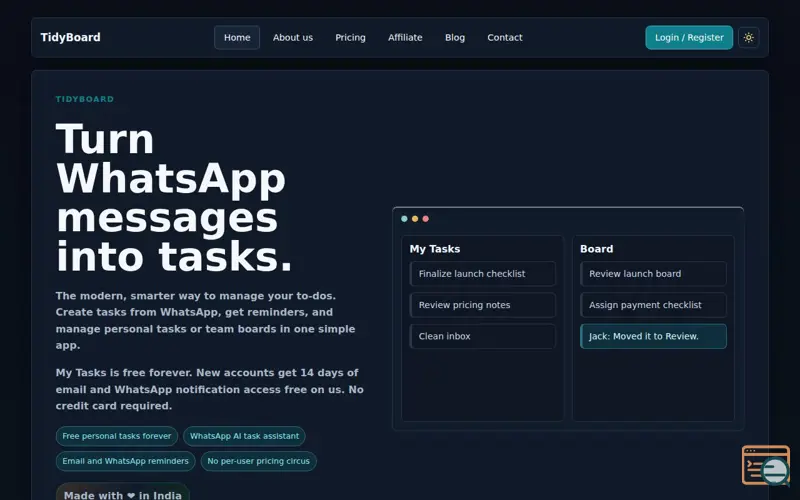
Task: Toggle the light/dark theme sun icon
Action: pos(748,37)
